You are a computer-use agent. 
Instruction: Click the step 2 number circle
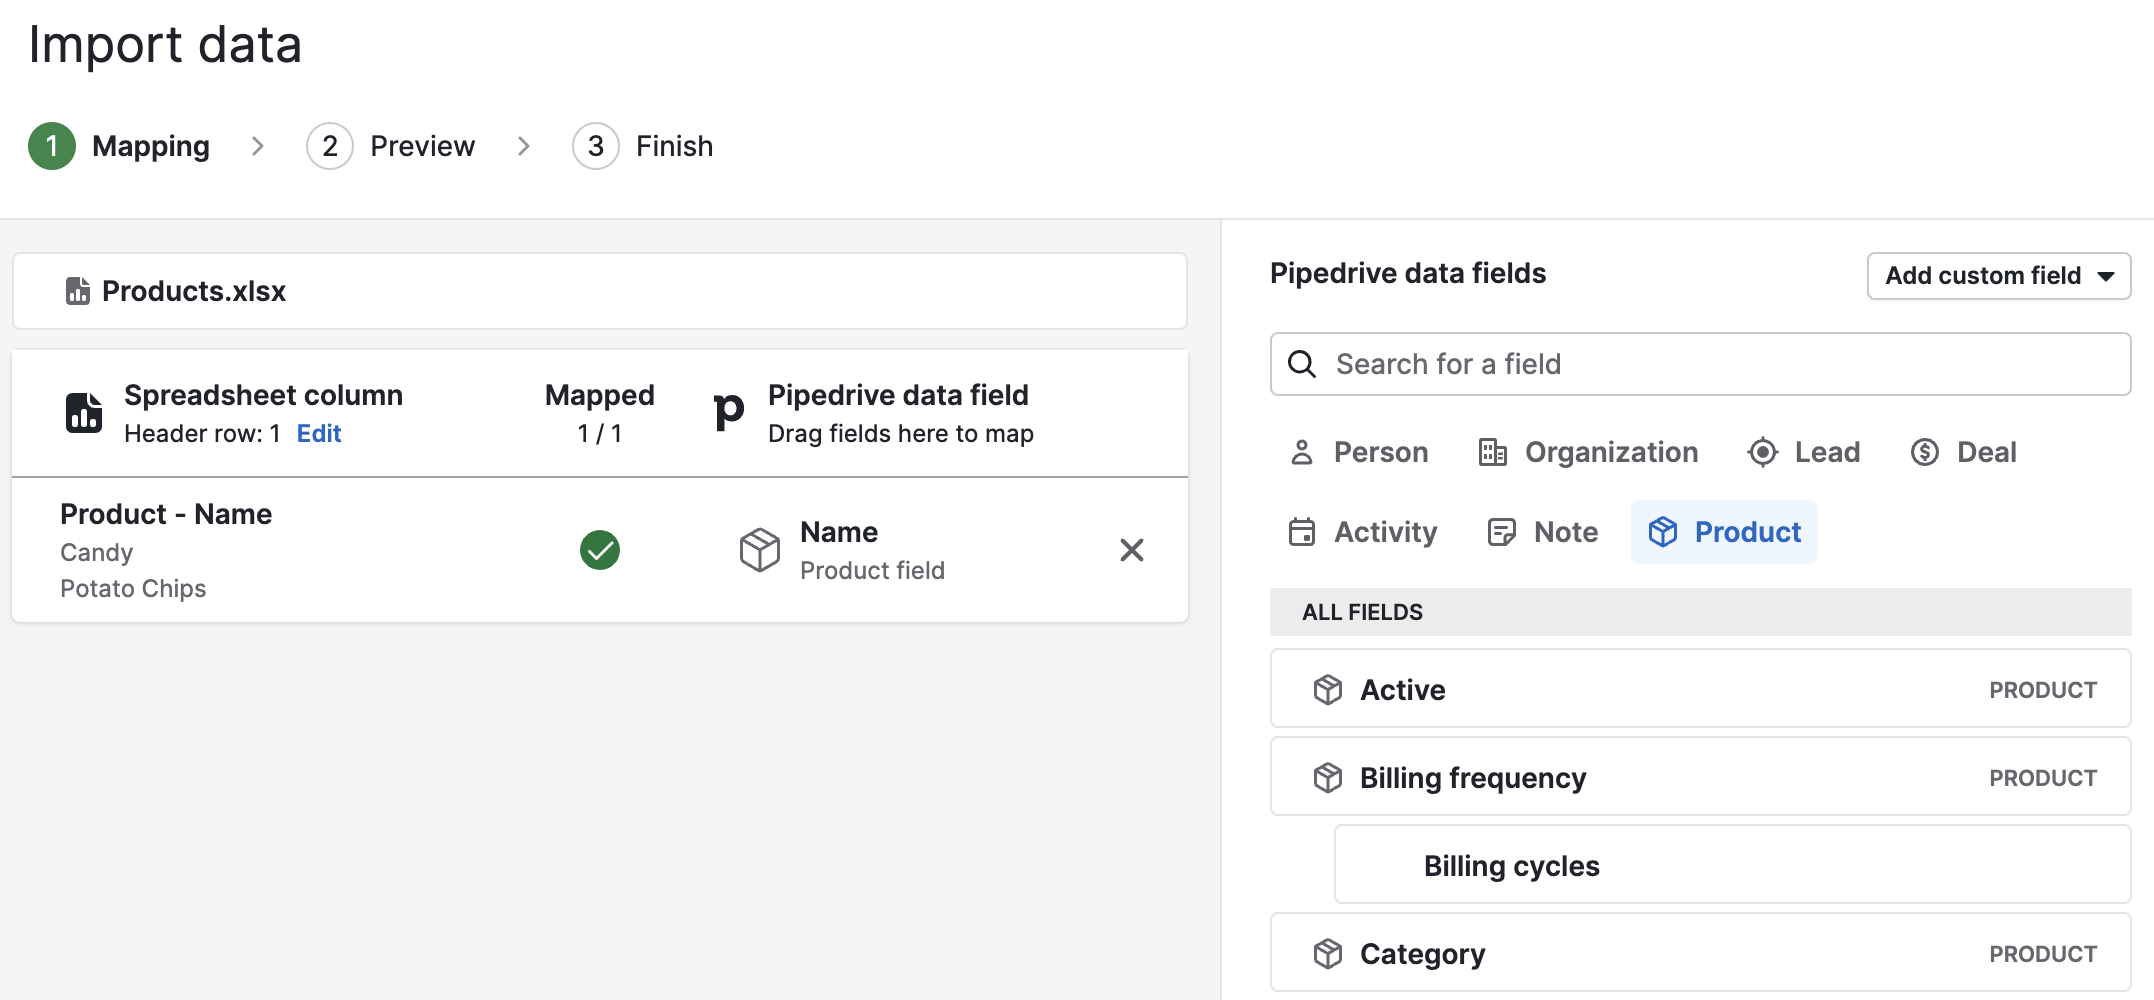pos(330,146)
